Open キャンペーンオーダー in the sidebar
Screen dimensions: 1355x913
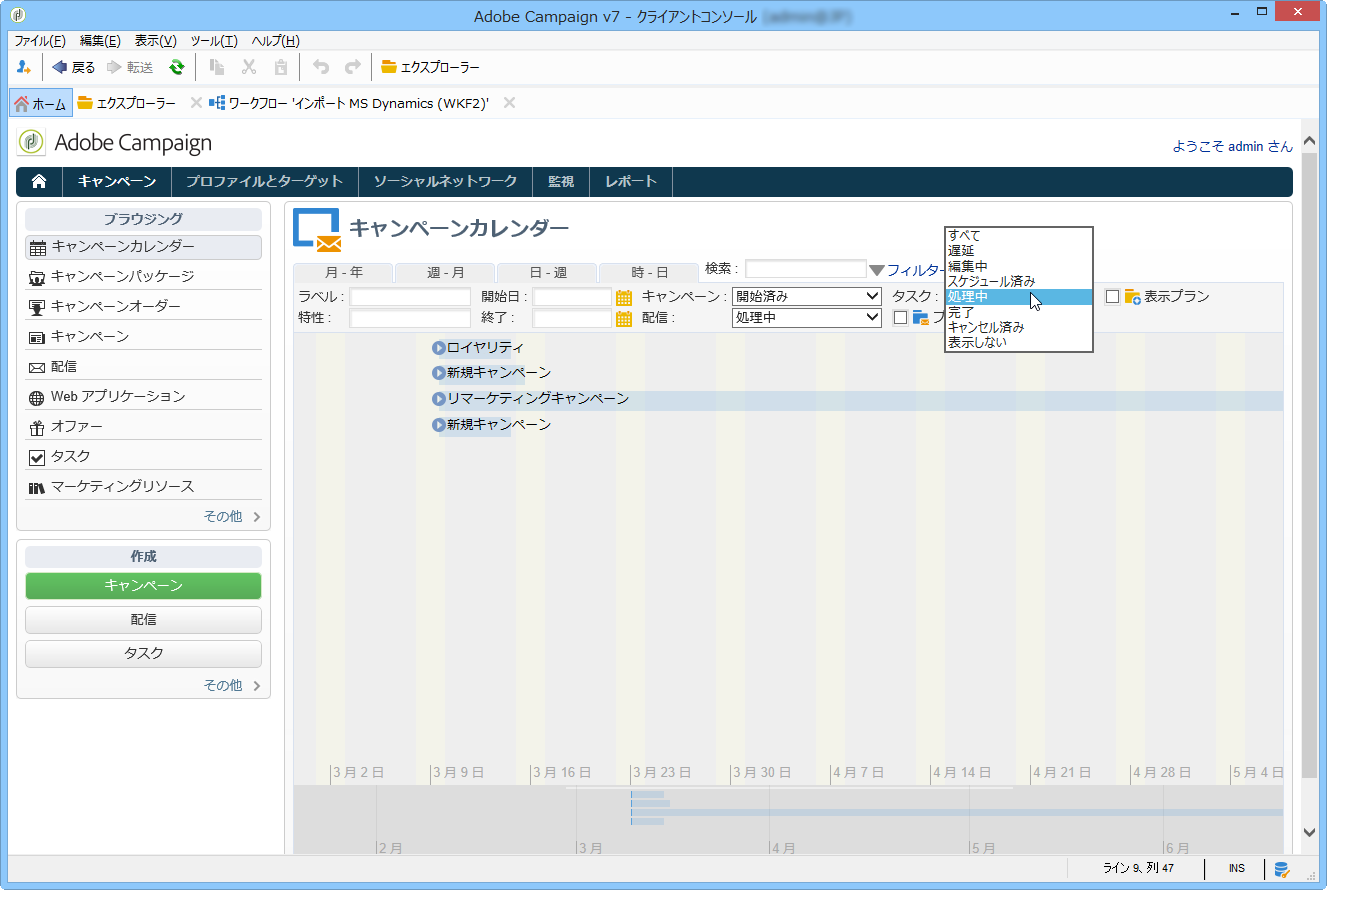pos(143,307)
